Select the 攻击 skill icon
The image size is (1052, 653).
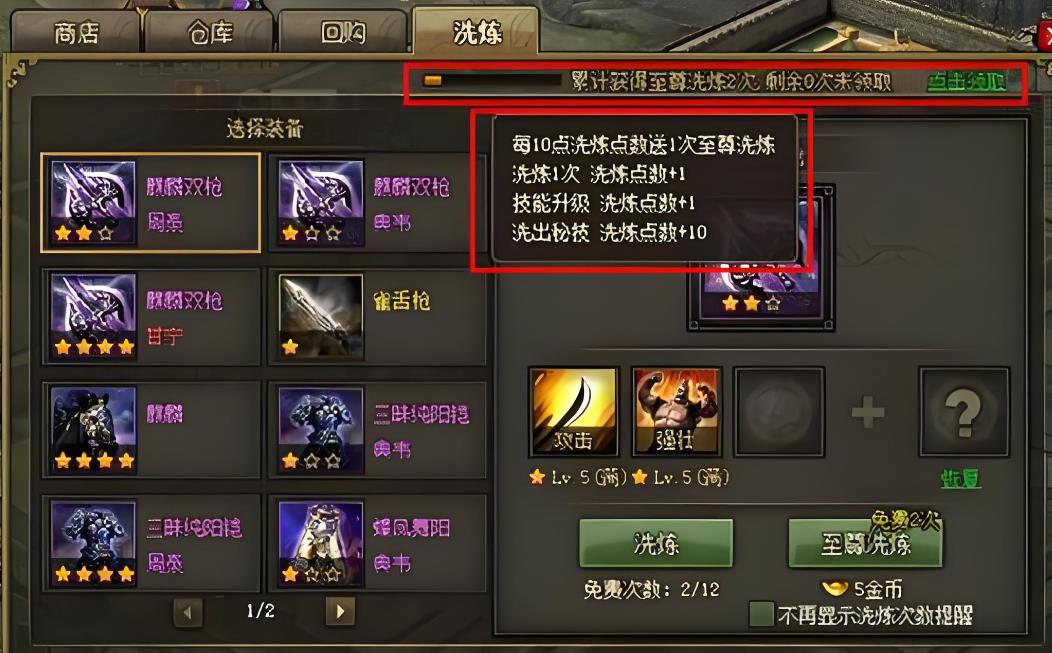[x=574, y=411]
